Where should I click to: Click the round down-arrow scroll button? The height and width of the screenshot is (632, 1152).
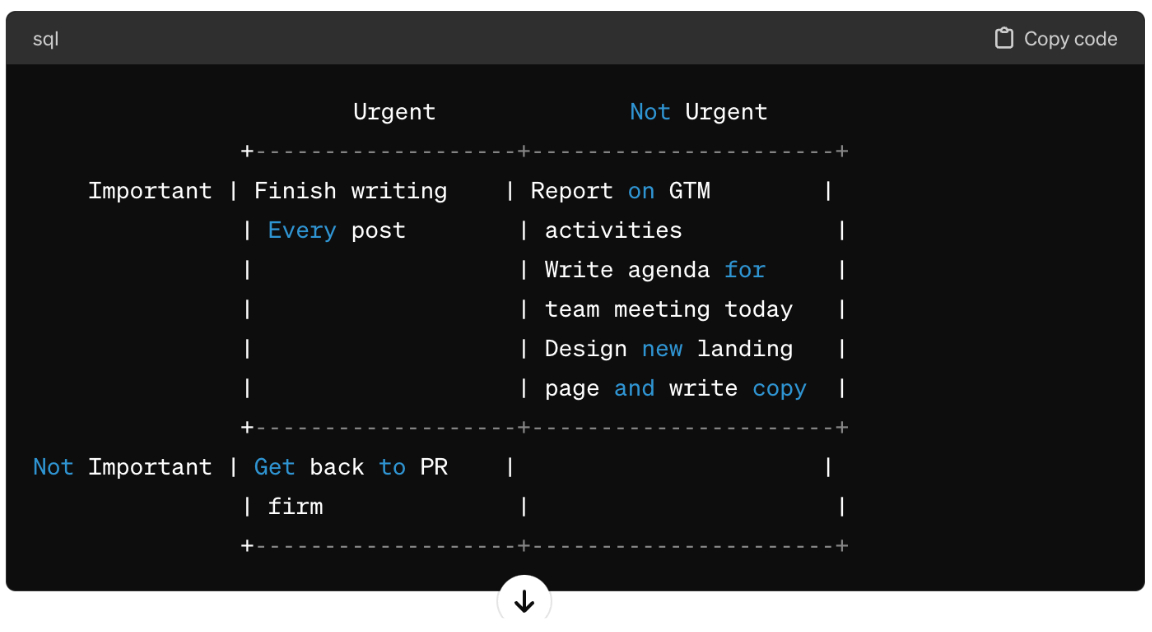[x=524, y=601]
